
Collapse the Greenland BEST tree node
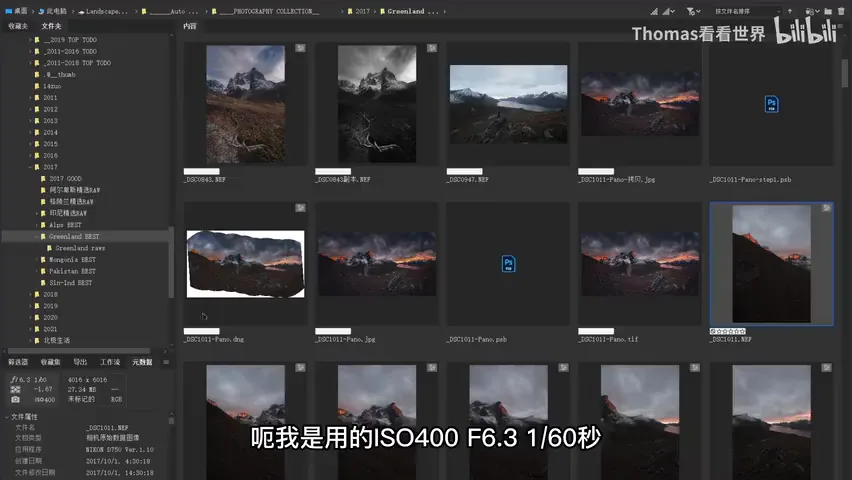[x=36, y=236]
